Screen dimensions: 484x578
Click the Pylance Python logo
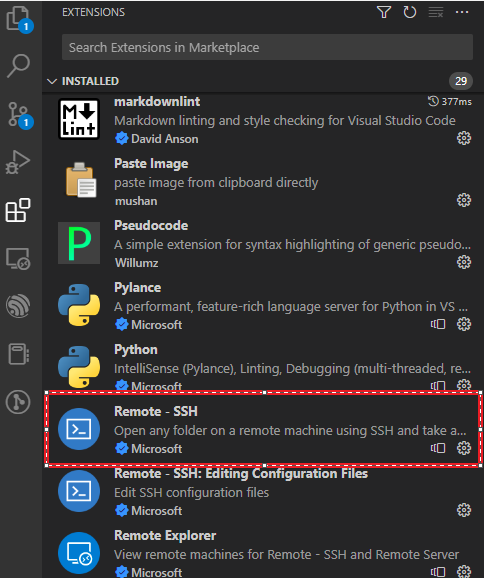tap(79, 305)
